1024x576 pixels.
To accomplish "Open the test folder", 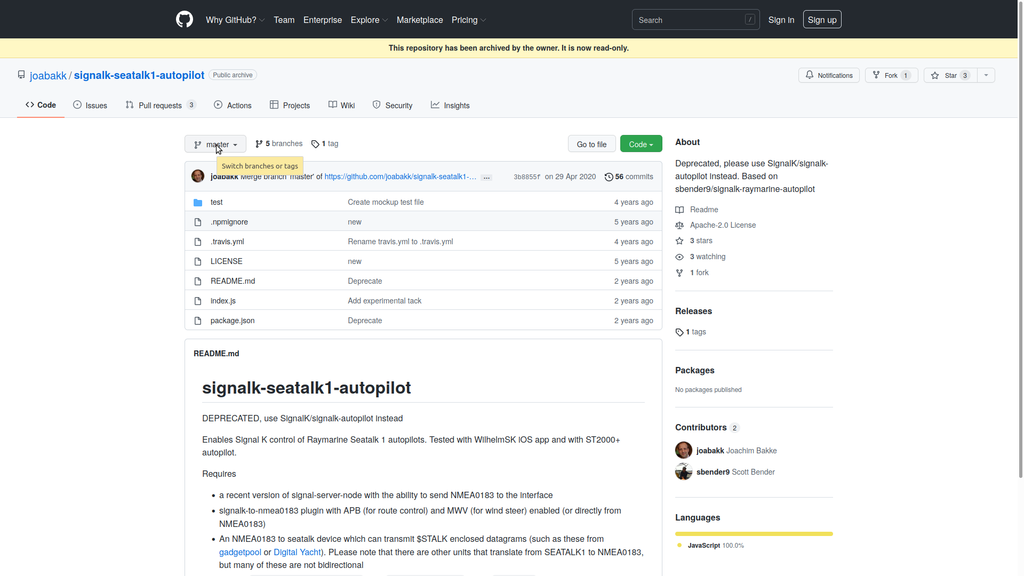I will 216,202.
